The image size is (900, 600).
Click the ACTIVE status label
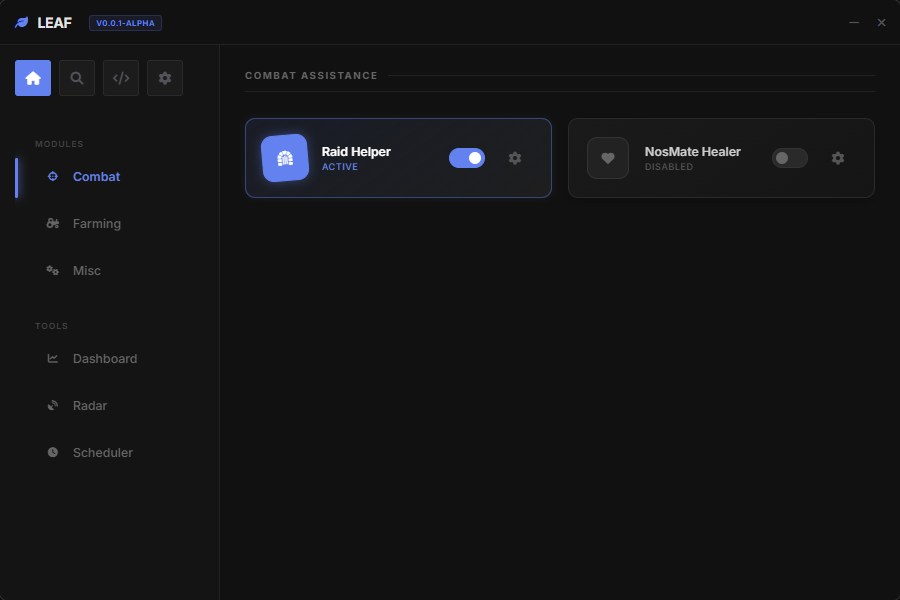[340, 167]
